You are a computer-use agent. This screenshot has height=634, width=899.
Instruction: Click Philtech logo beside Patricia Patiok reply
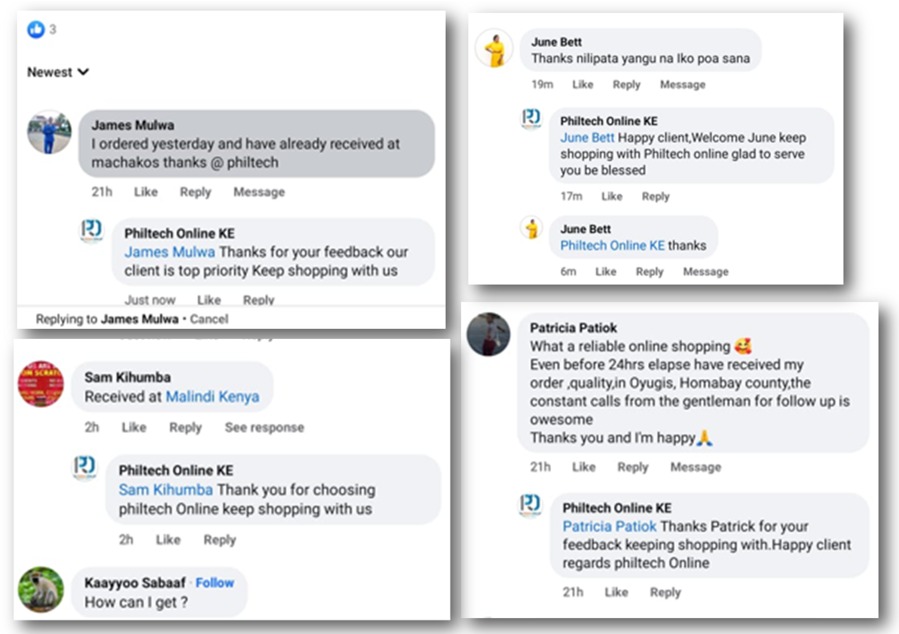tap(530, 504)
